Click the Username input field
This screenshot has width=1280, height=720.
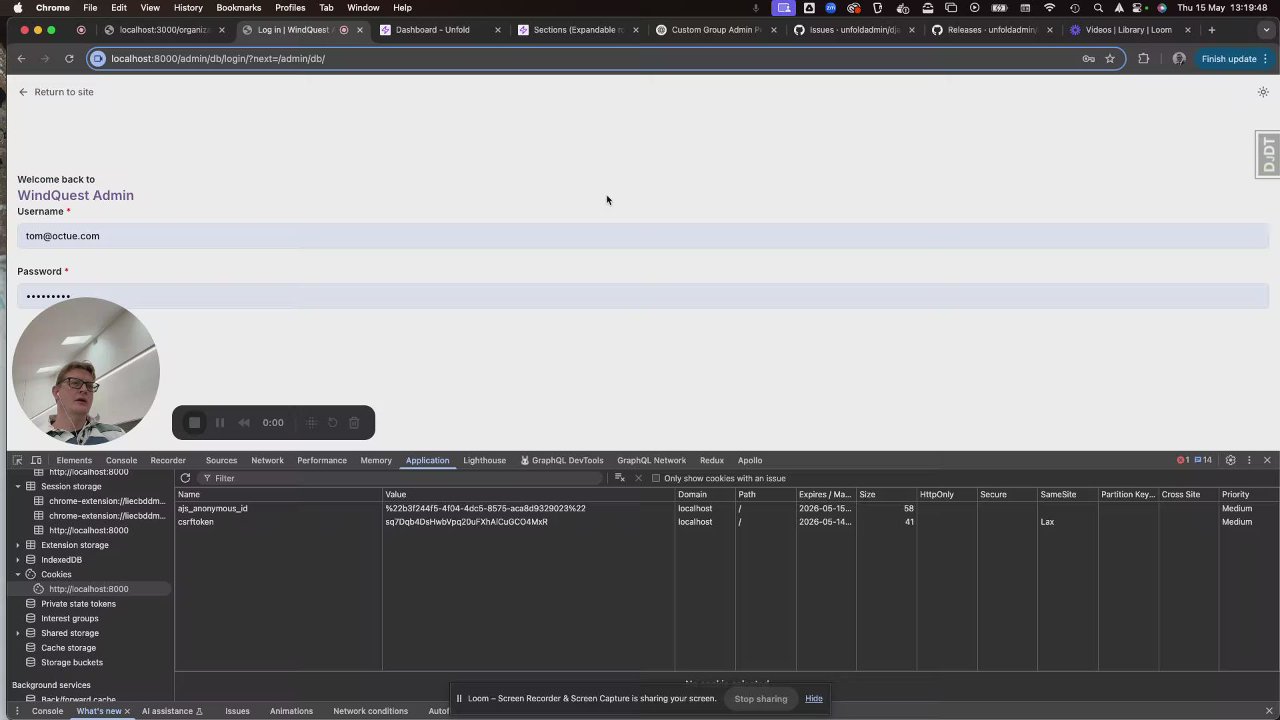[x=643, y=236]
